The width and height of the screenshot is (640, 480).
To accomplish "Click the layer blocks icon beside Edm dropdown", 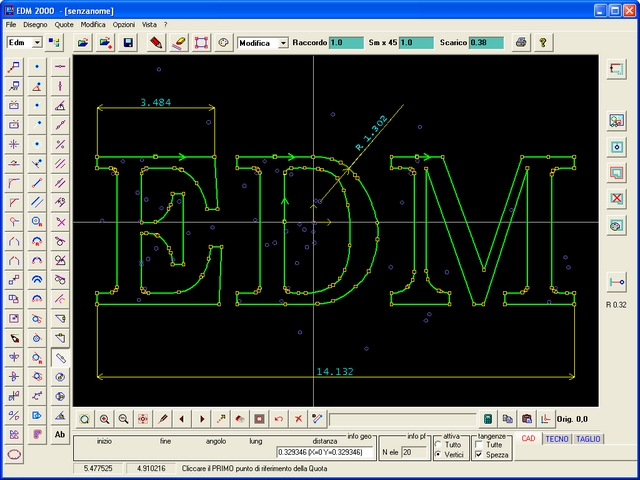I will click(x=54, y=42).
